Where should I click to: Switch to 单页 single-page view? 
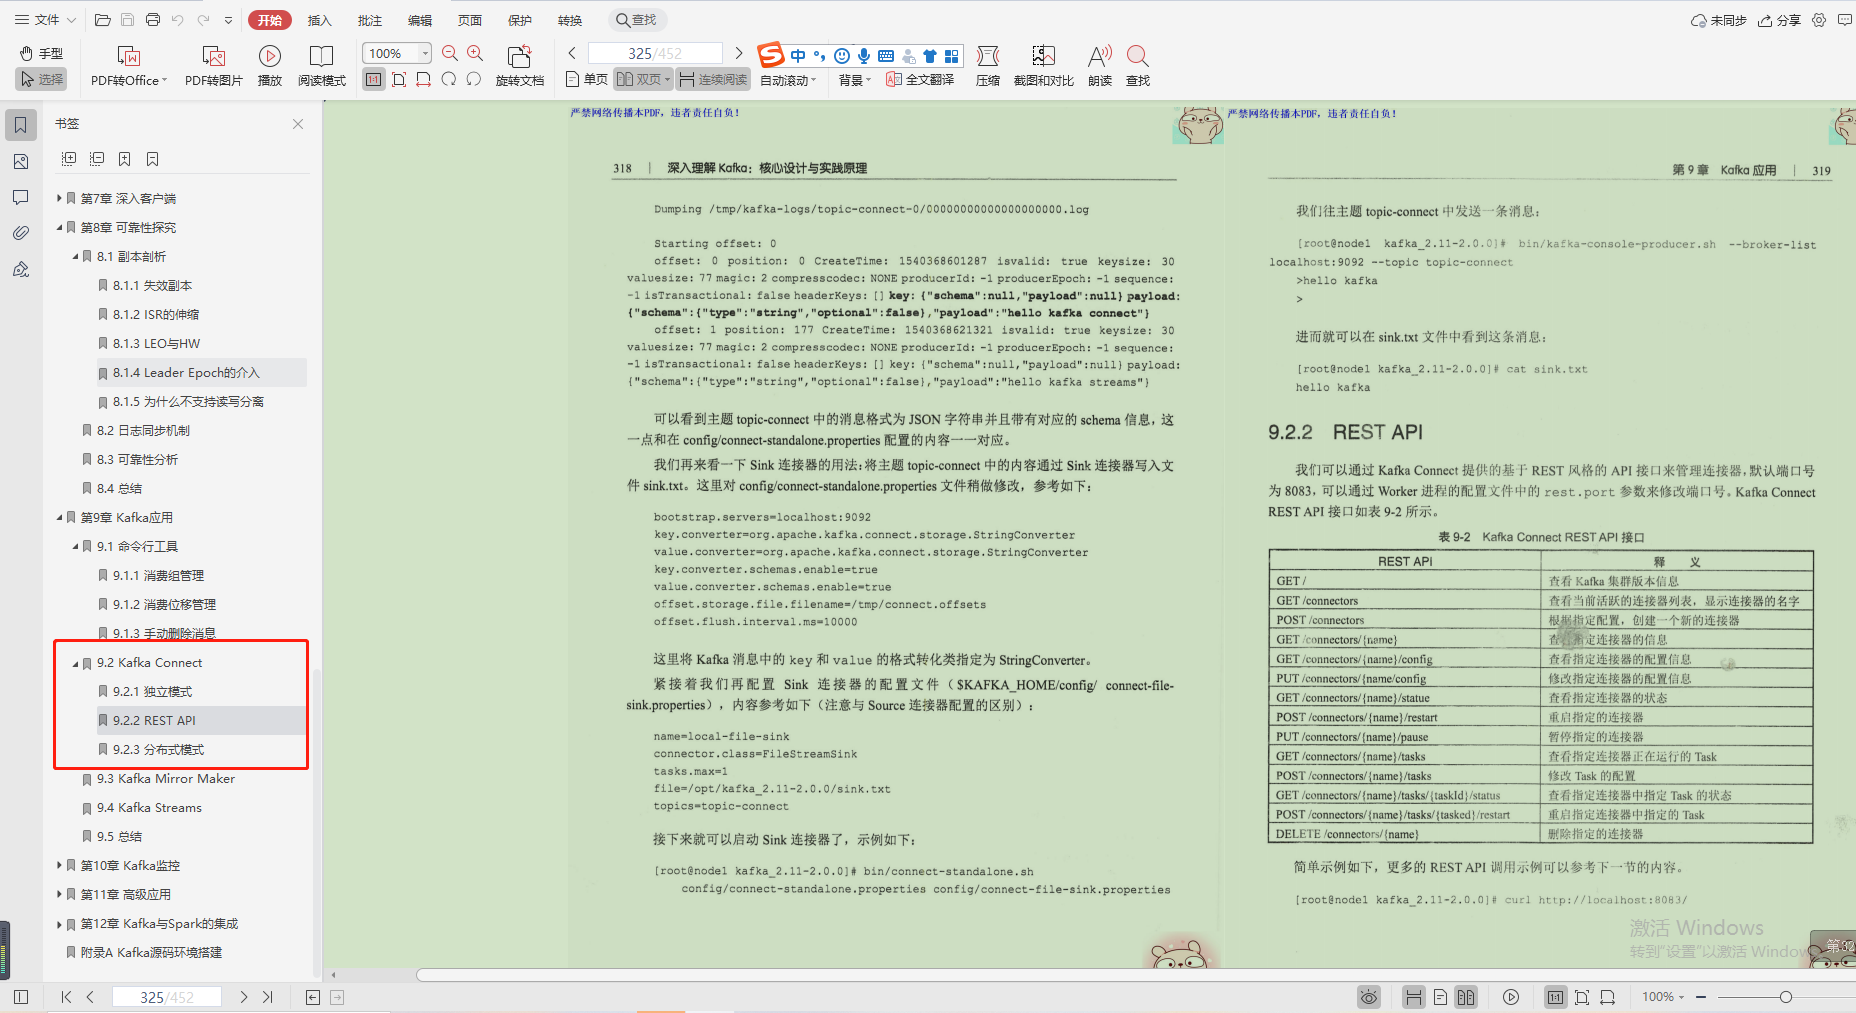coord(586,79)
